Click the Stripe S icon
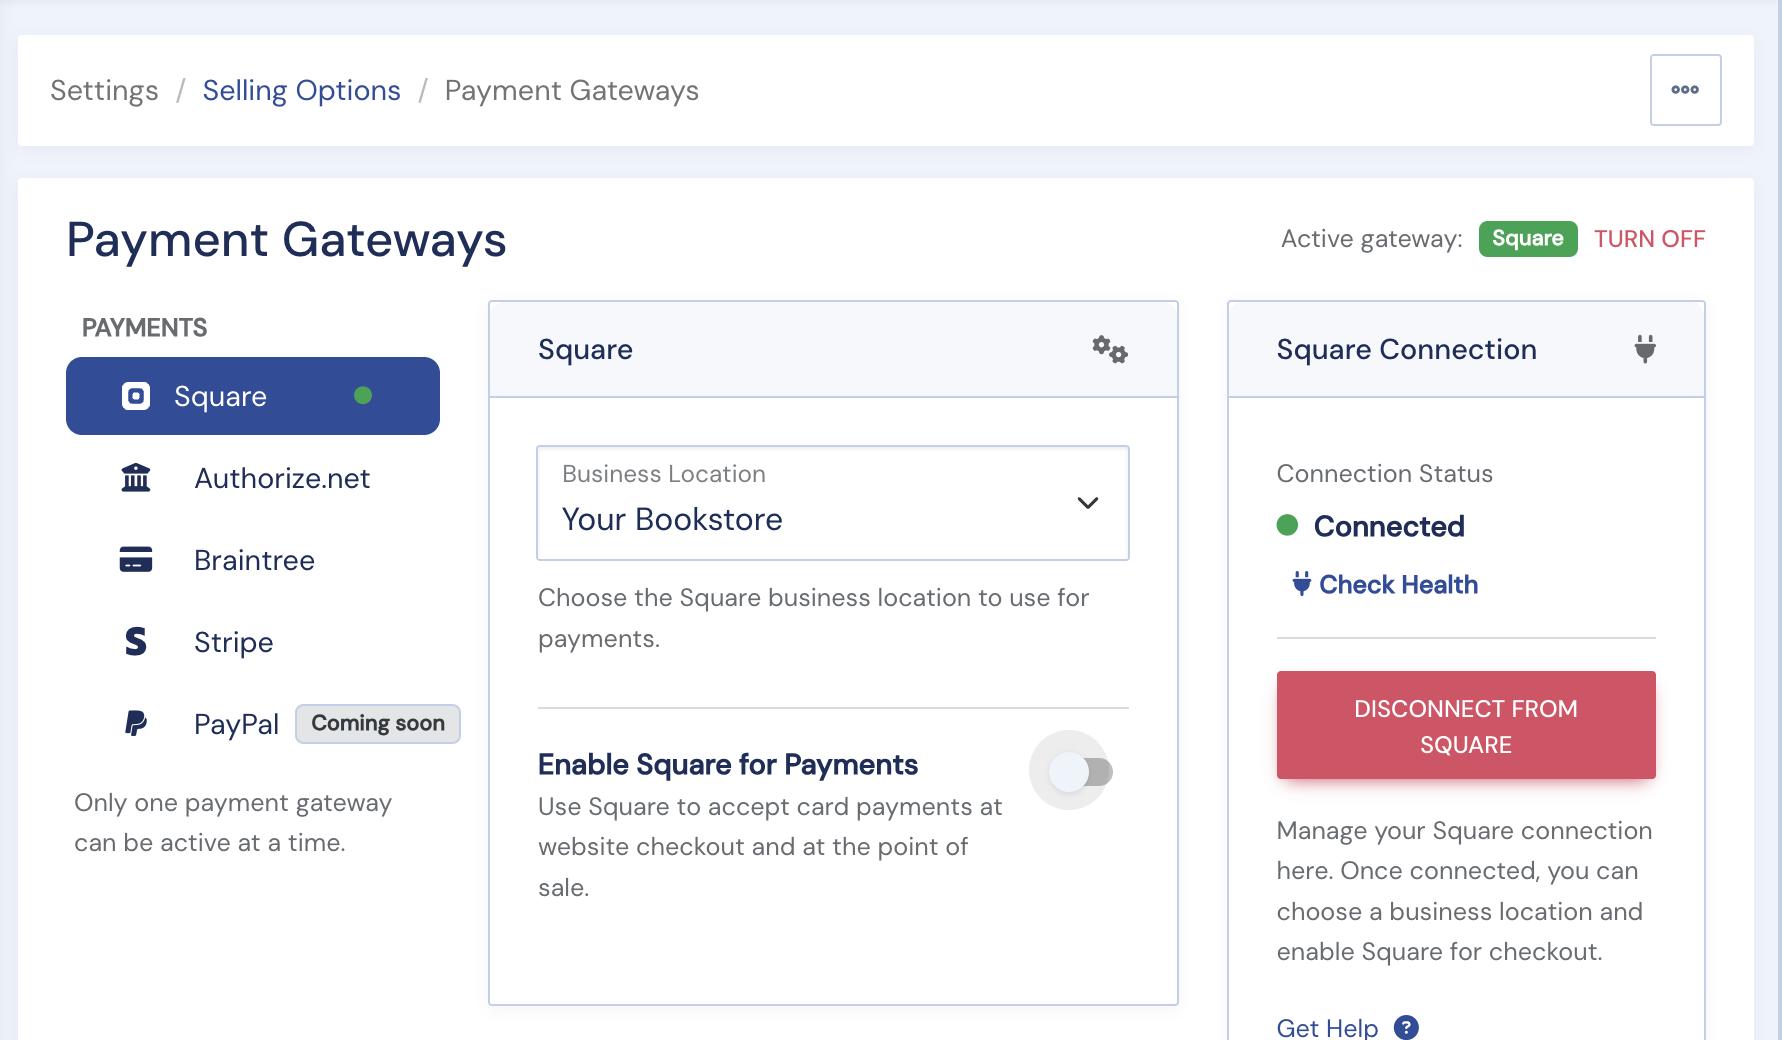The height and width of the screenshot is (1040, 1782). click(136, 642)
